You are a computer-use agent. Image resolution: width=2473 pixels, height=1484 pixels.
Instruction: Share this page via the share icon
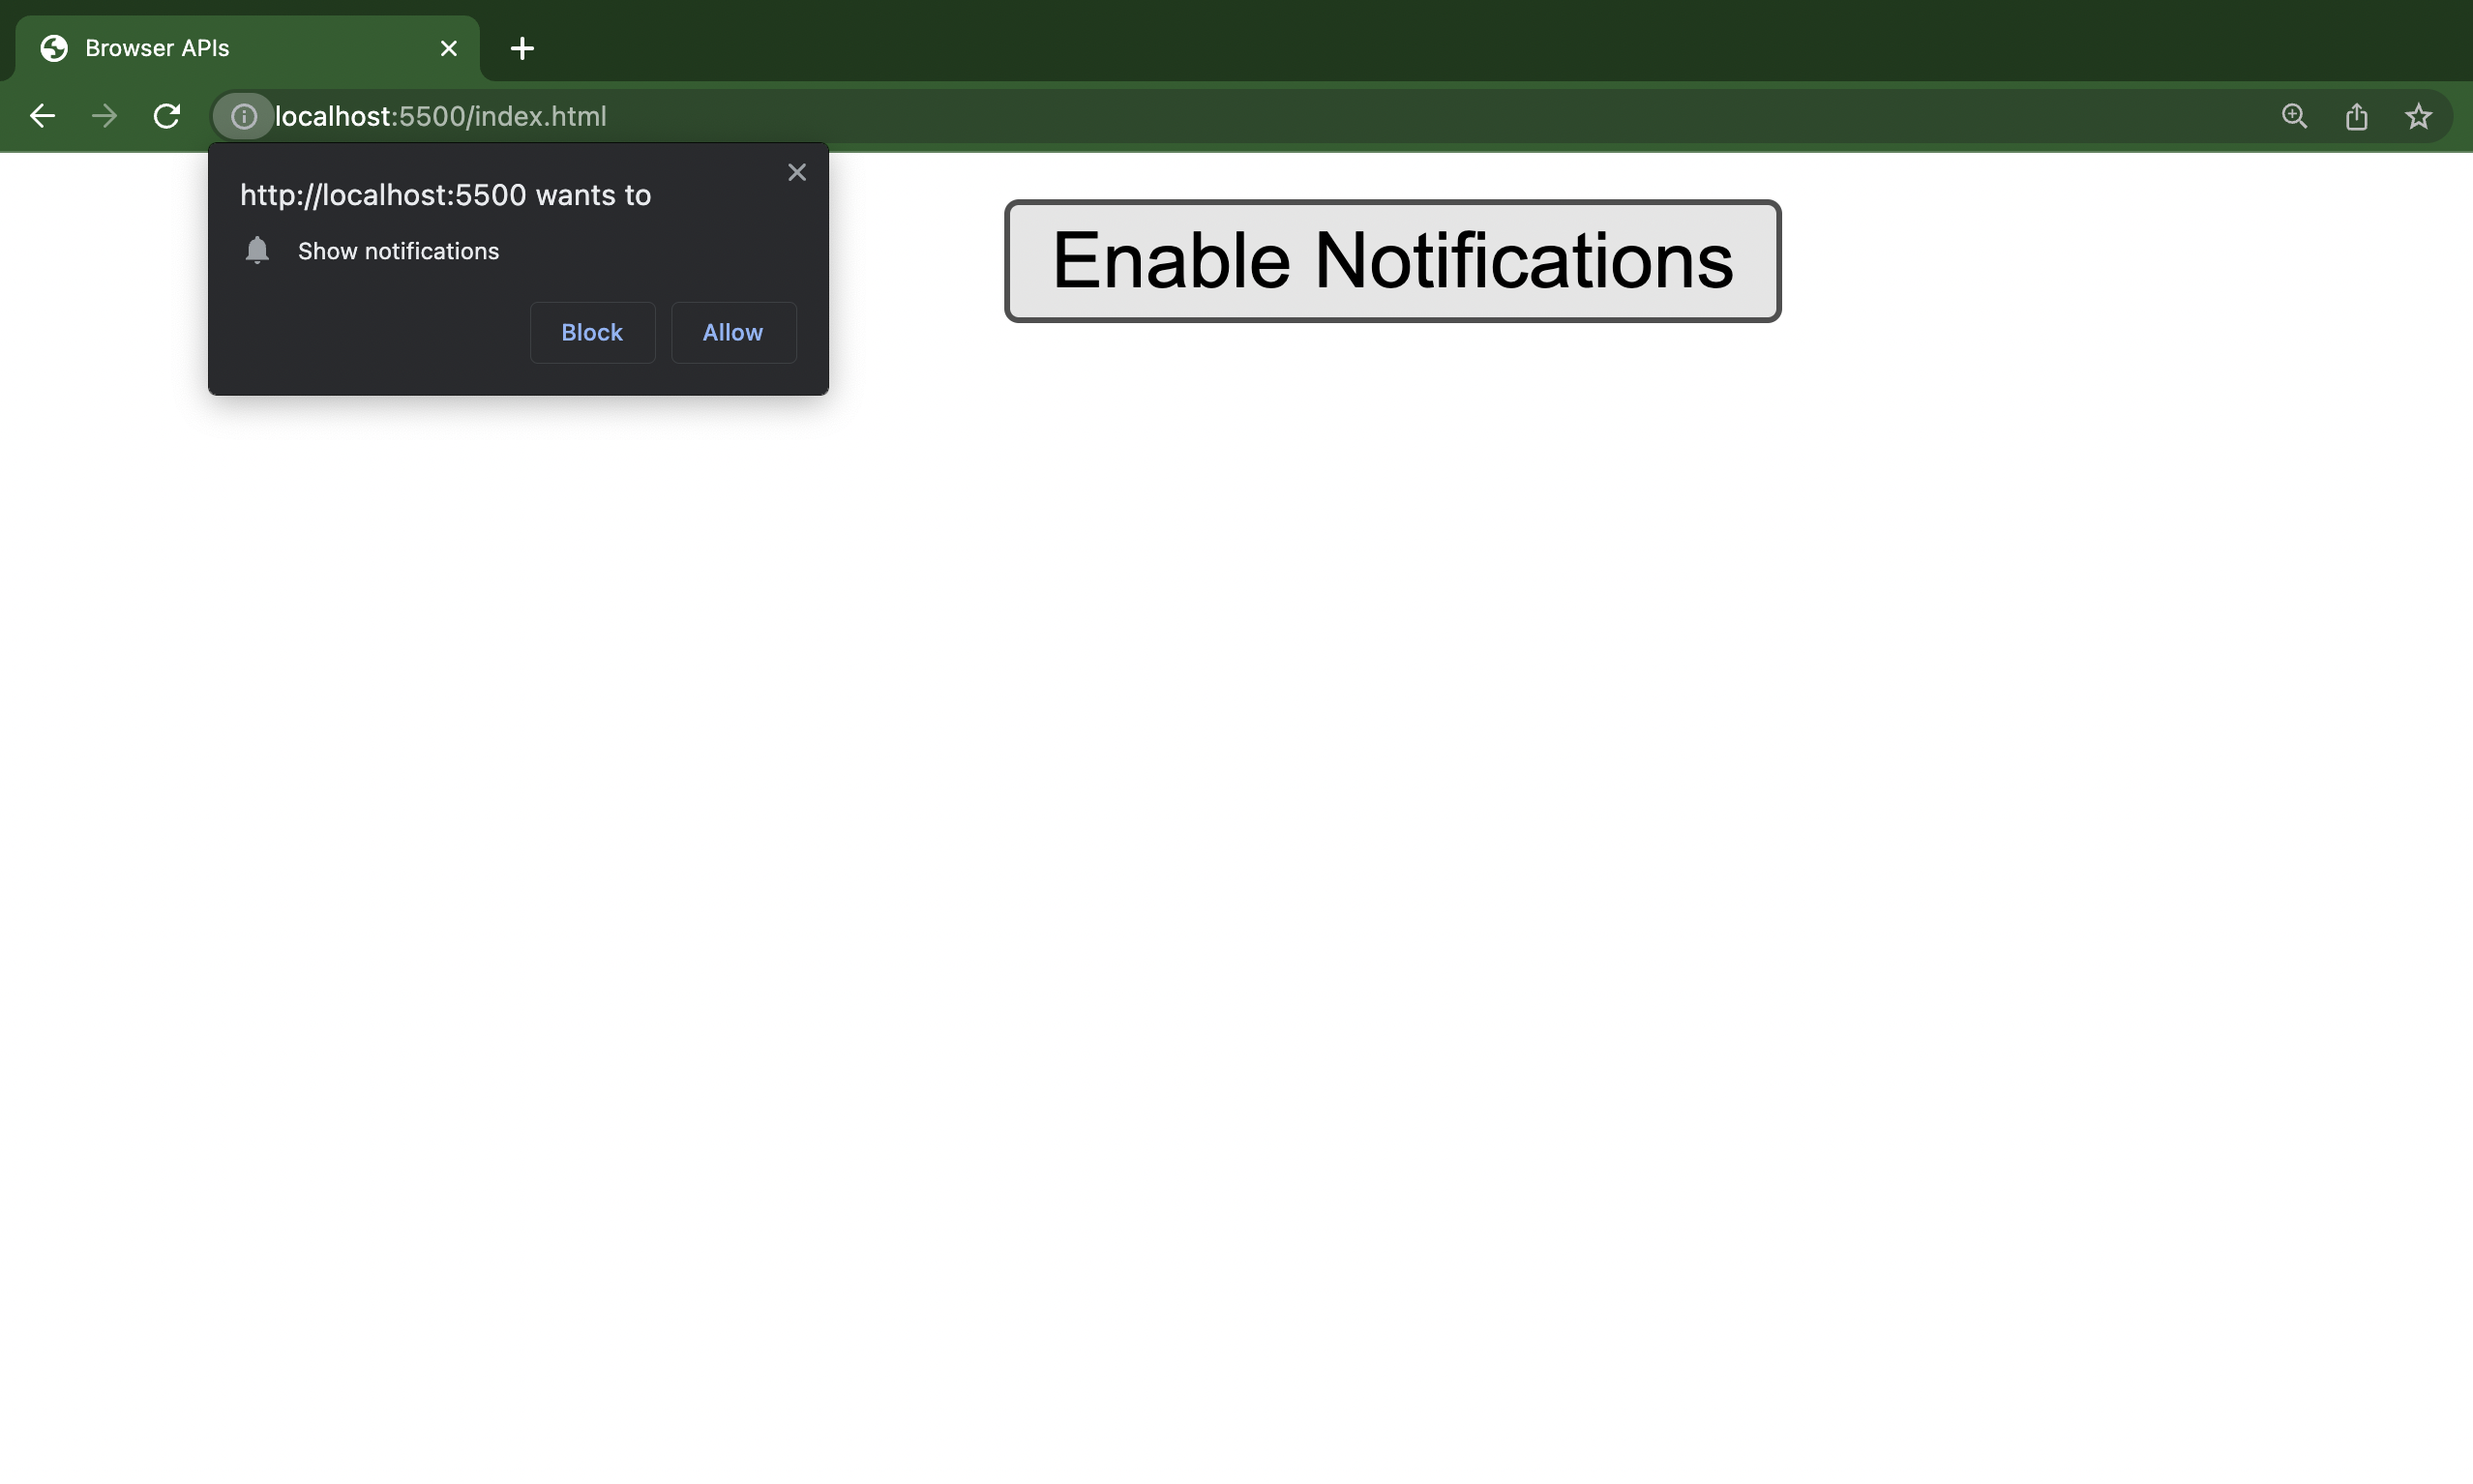tap(2356, 116)
